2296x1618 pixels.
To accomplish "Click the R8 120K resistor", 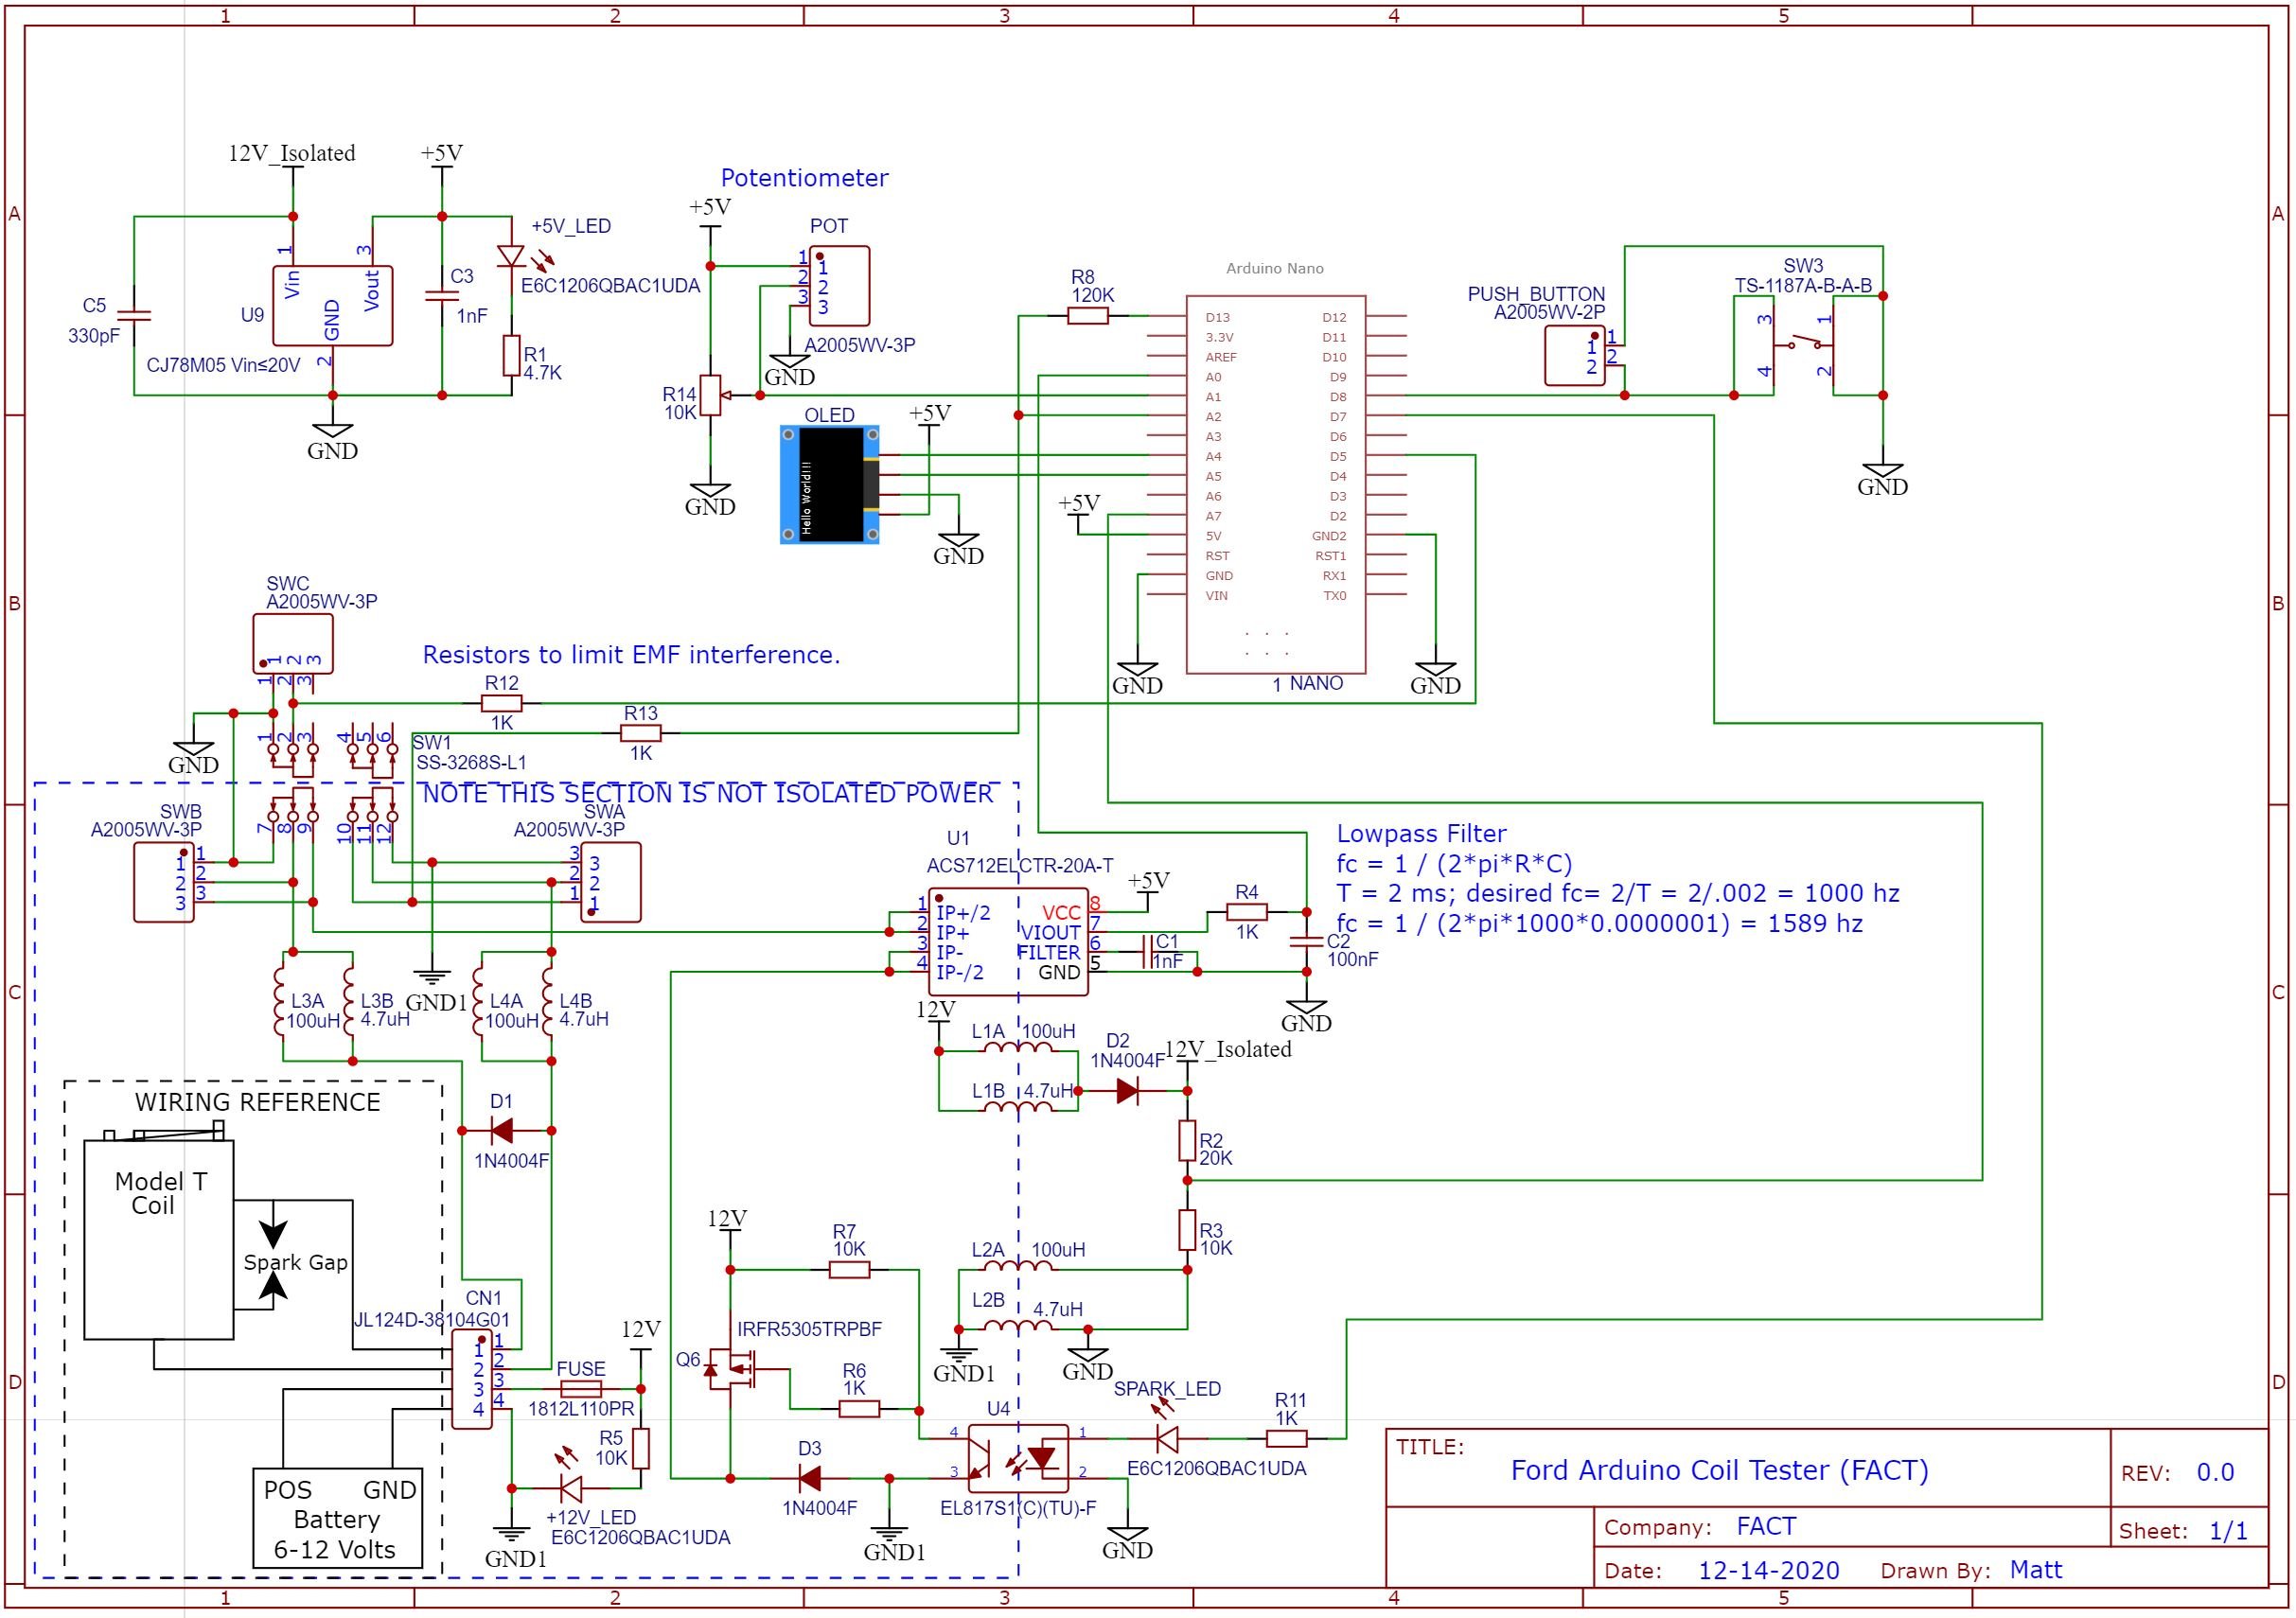I will 1087,316.
